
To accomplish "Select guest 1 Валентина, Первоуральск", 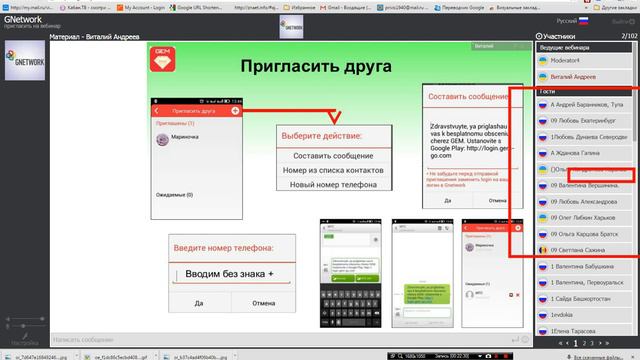I will click(x=584, y=282).
